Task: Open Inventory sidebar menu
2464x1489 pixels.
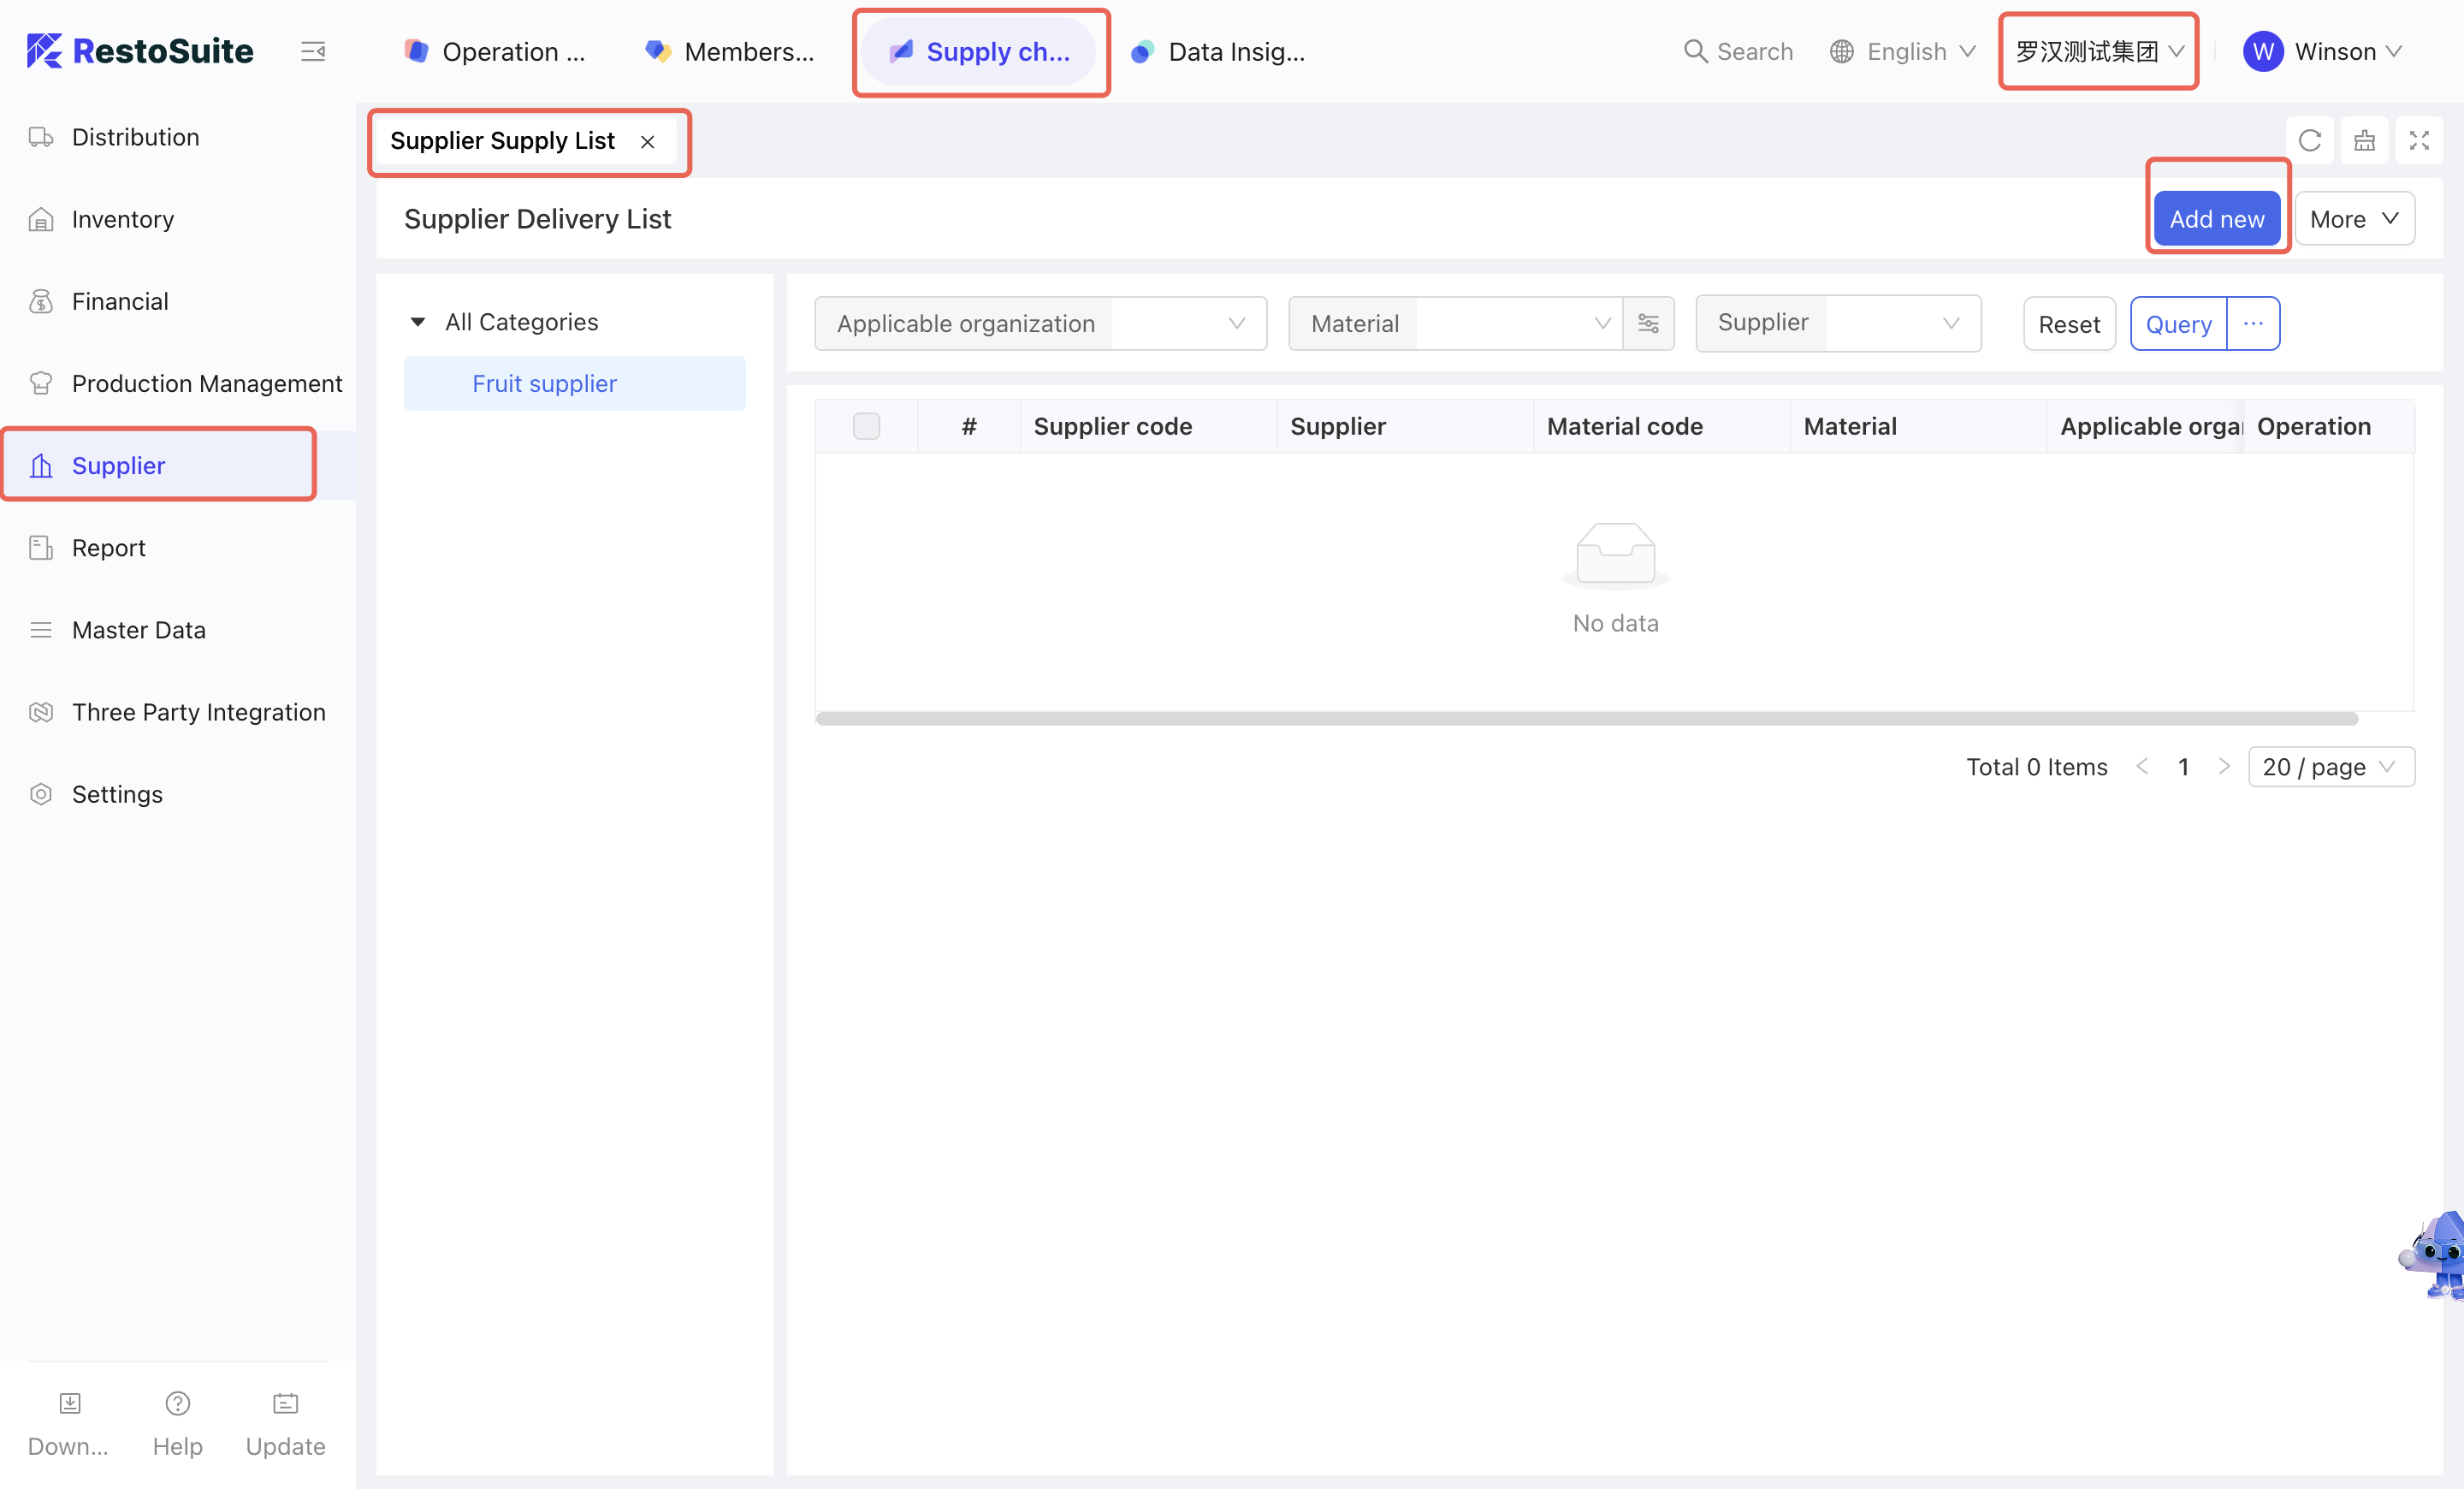Action: click(x=122, y=219)
